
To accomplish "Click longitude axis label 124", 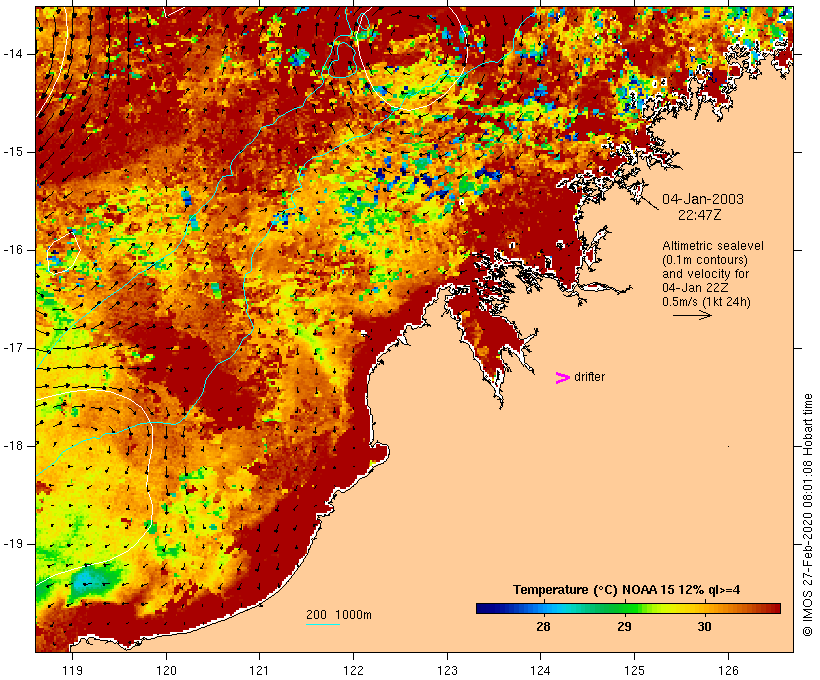I will [x=541, y=670].
